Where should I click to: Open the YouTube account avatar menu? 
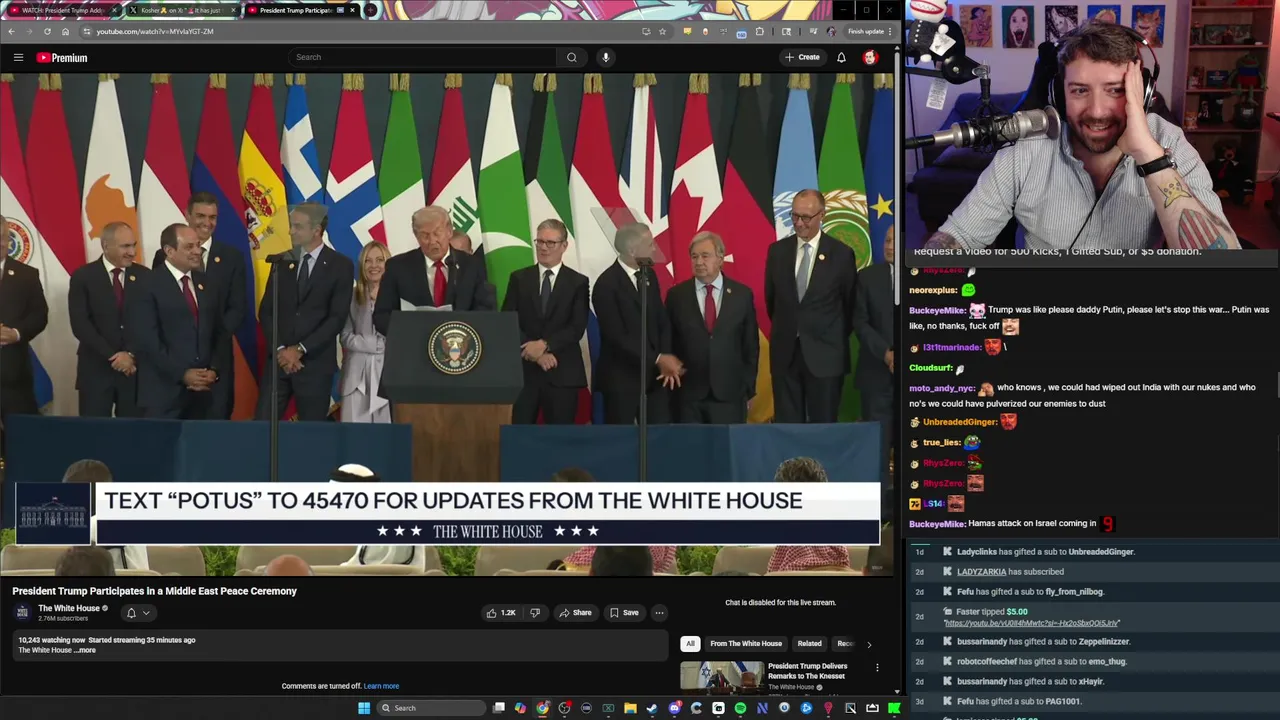click(870, 57)
